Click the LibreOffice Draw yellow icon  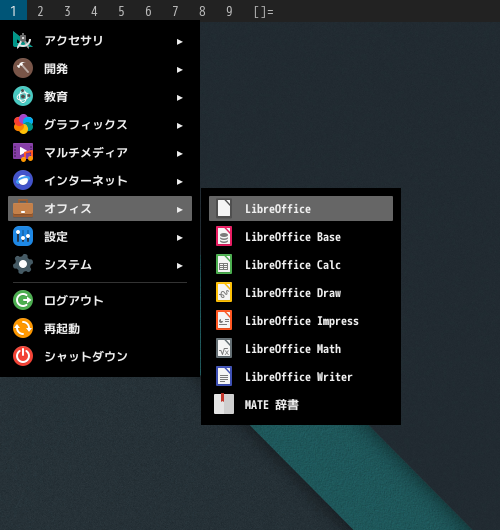(x=224, y=292)
